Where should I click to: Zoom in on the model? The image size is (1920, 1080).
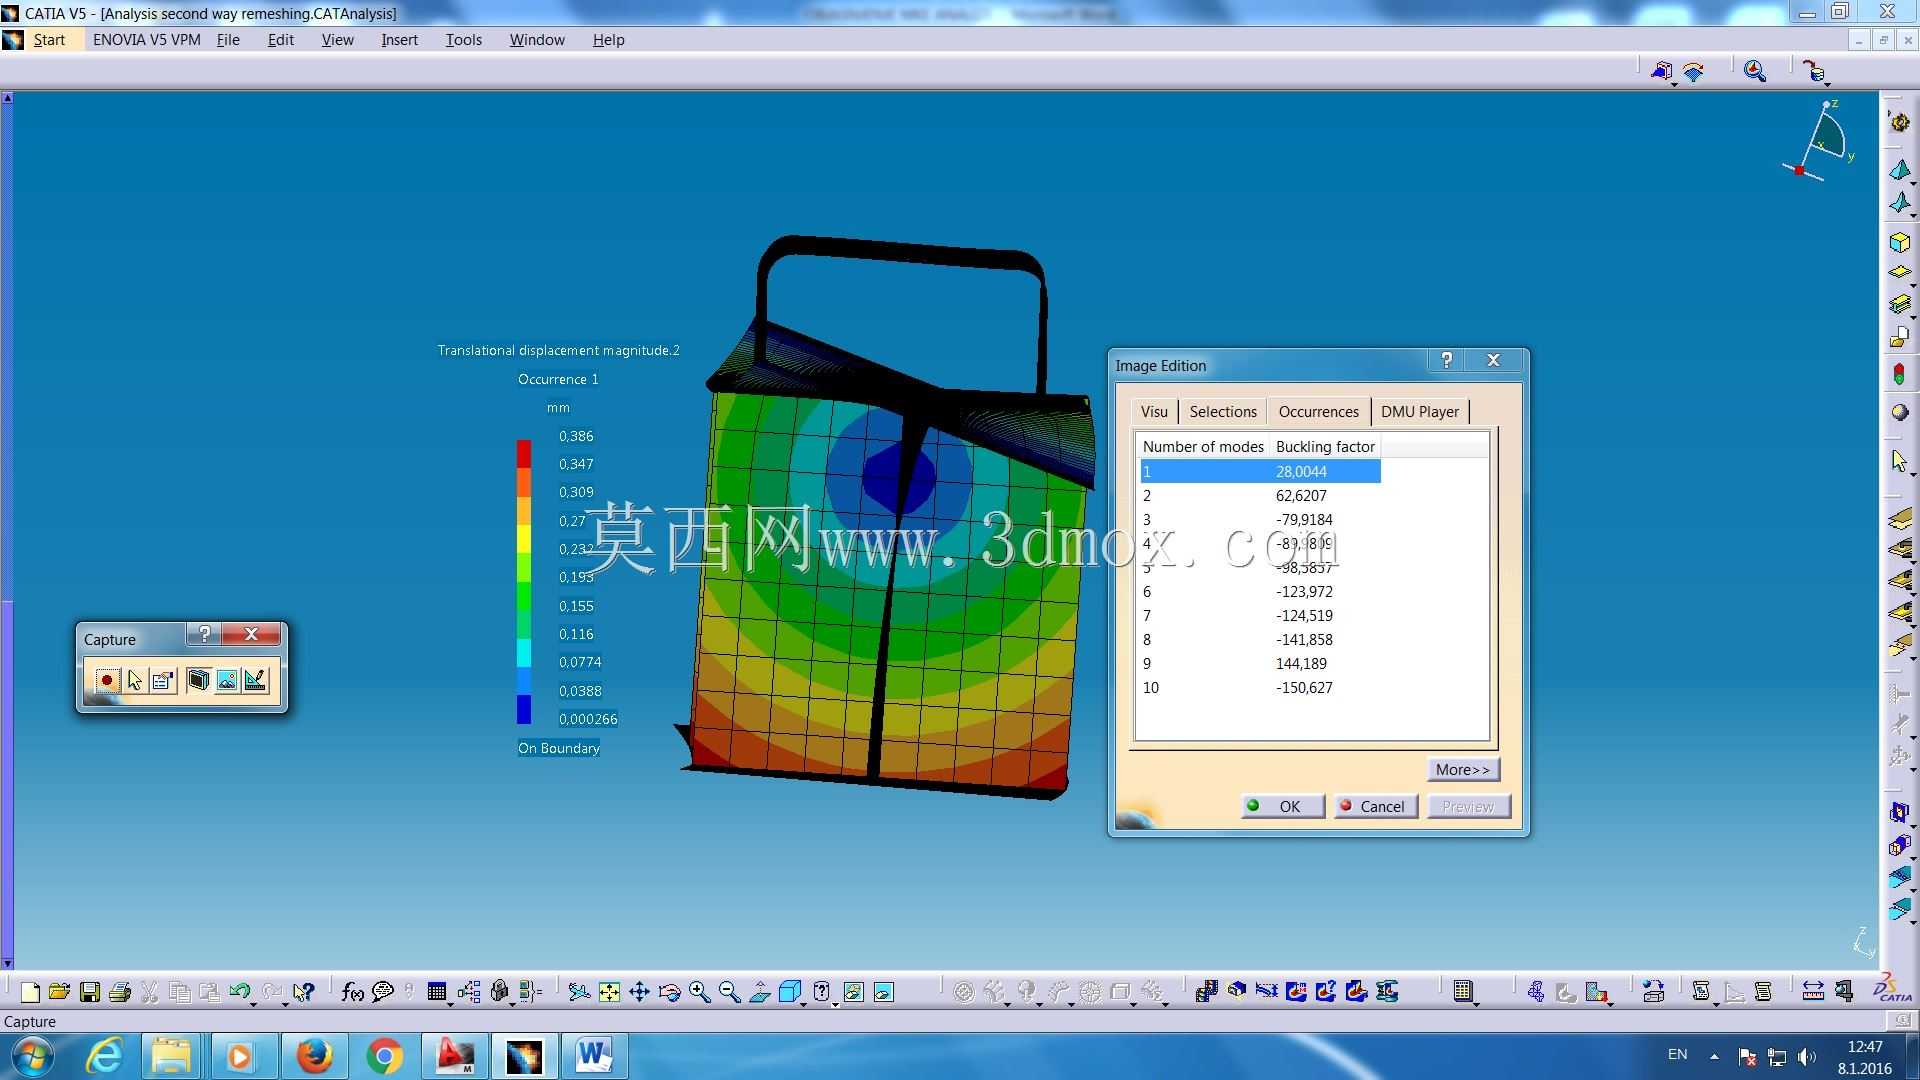[699, 992]
